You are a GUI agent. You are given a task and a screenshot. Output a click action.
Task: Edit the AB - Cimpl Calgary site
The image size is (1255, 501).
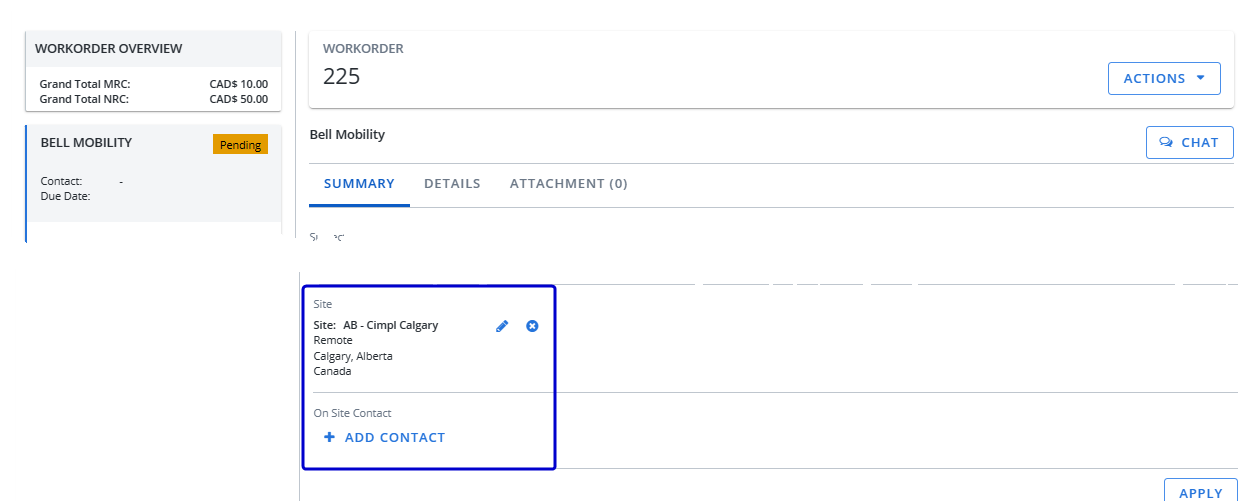coord(502,326)
